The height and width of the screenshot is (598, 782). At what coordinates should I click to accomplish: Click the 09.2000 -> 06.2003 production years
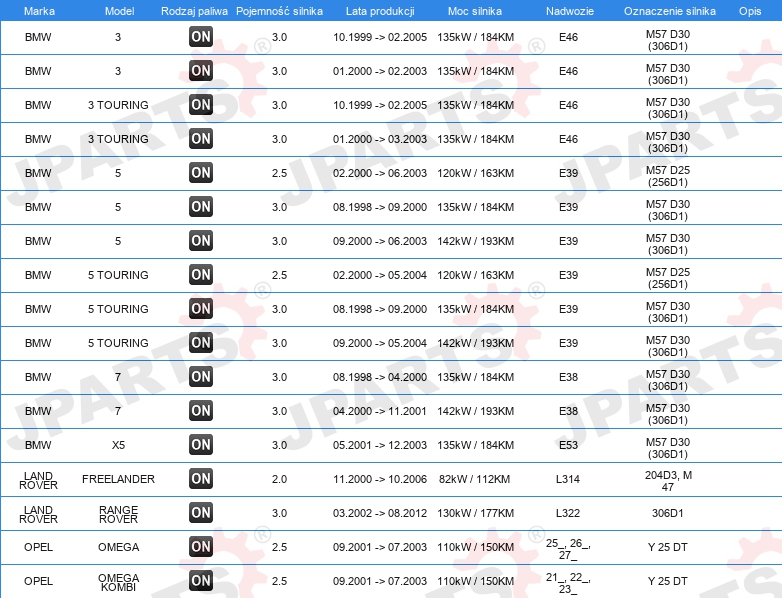click(380, 241)
